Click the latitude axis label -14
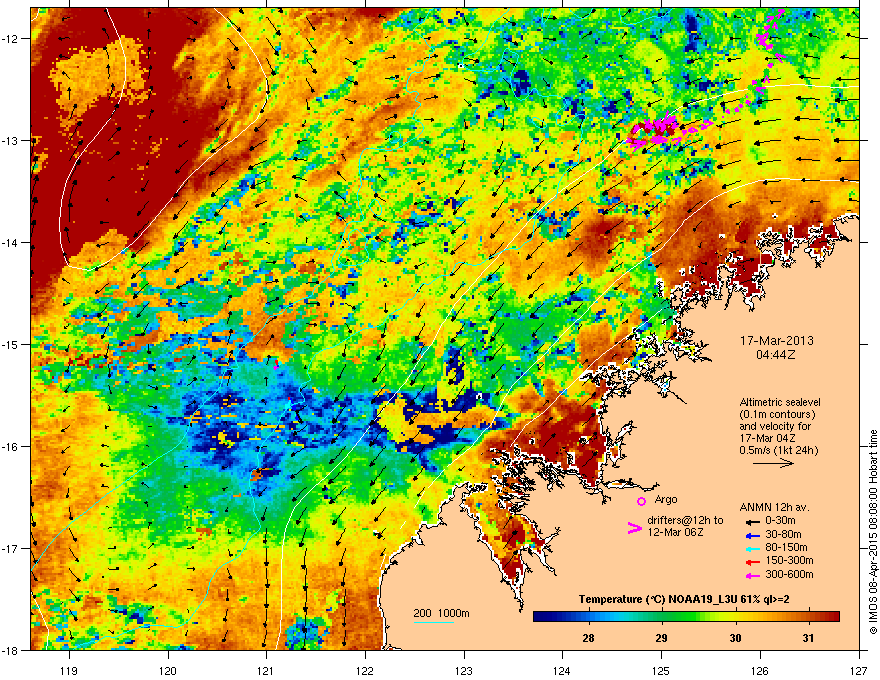The image size is (880, 680). click(x=10, y=242)
